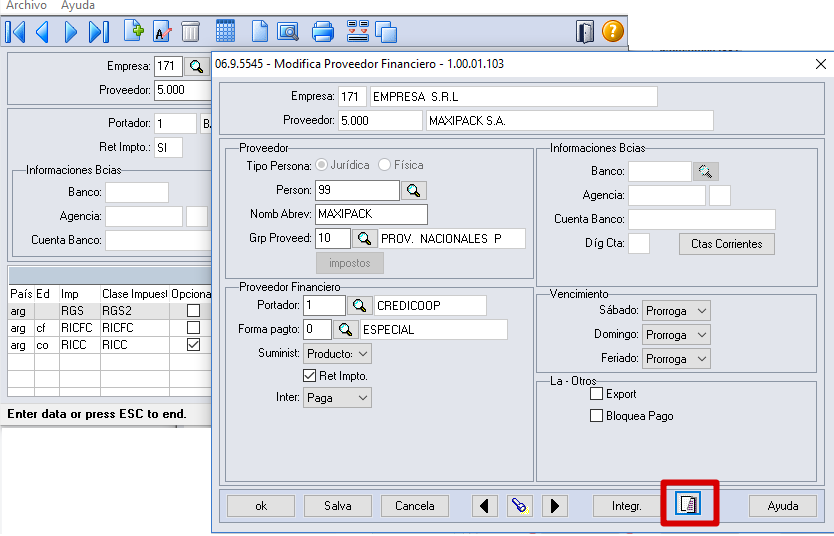Select the Jurídica radio button
Viewport: 834px width, 536px height.
pos(322,165)
